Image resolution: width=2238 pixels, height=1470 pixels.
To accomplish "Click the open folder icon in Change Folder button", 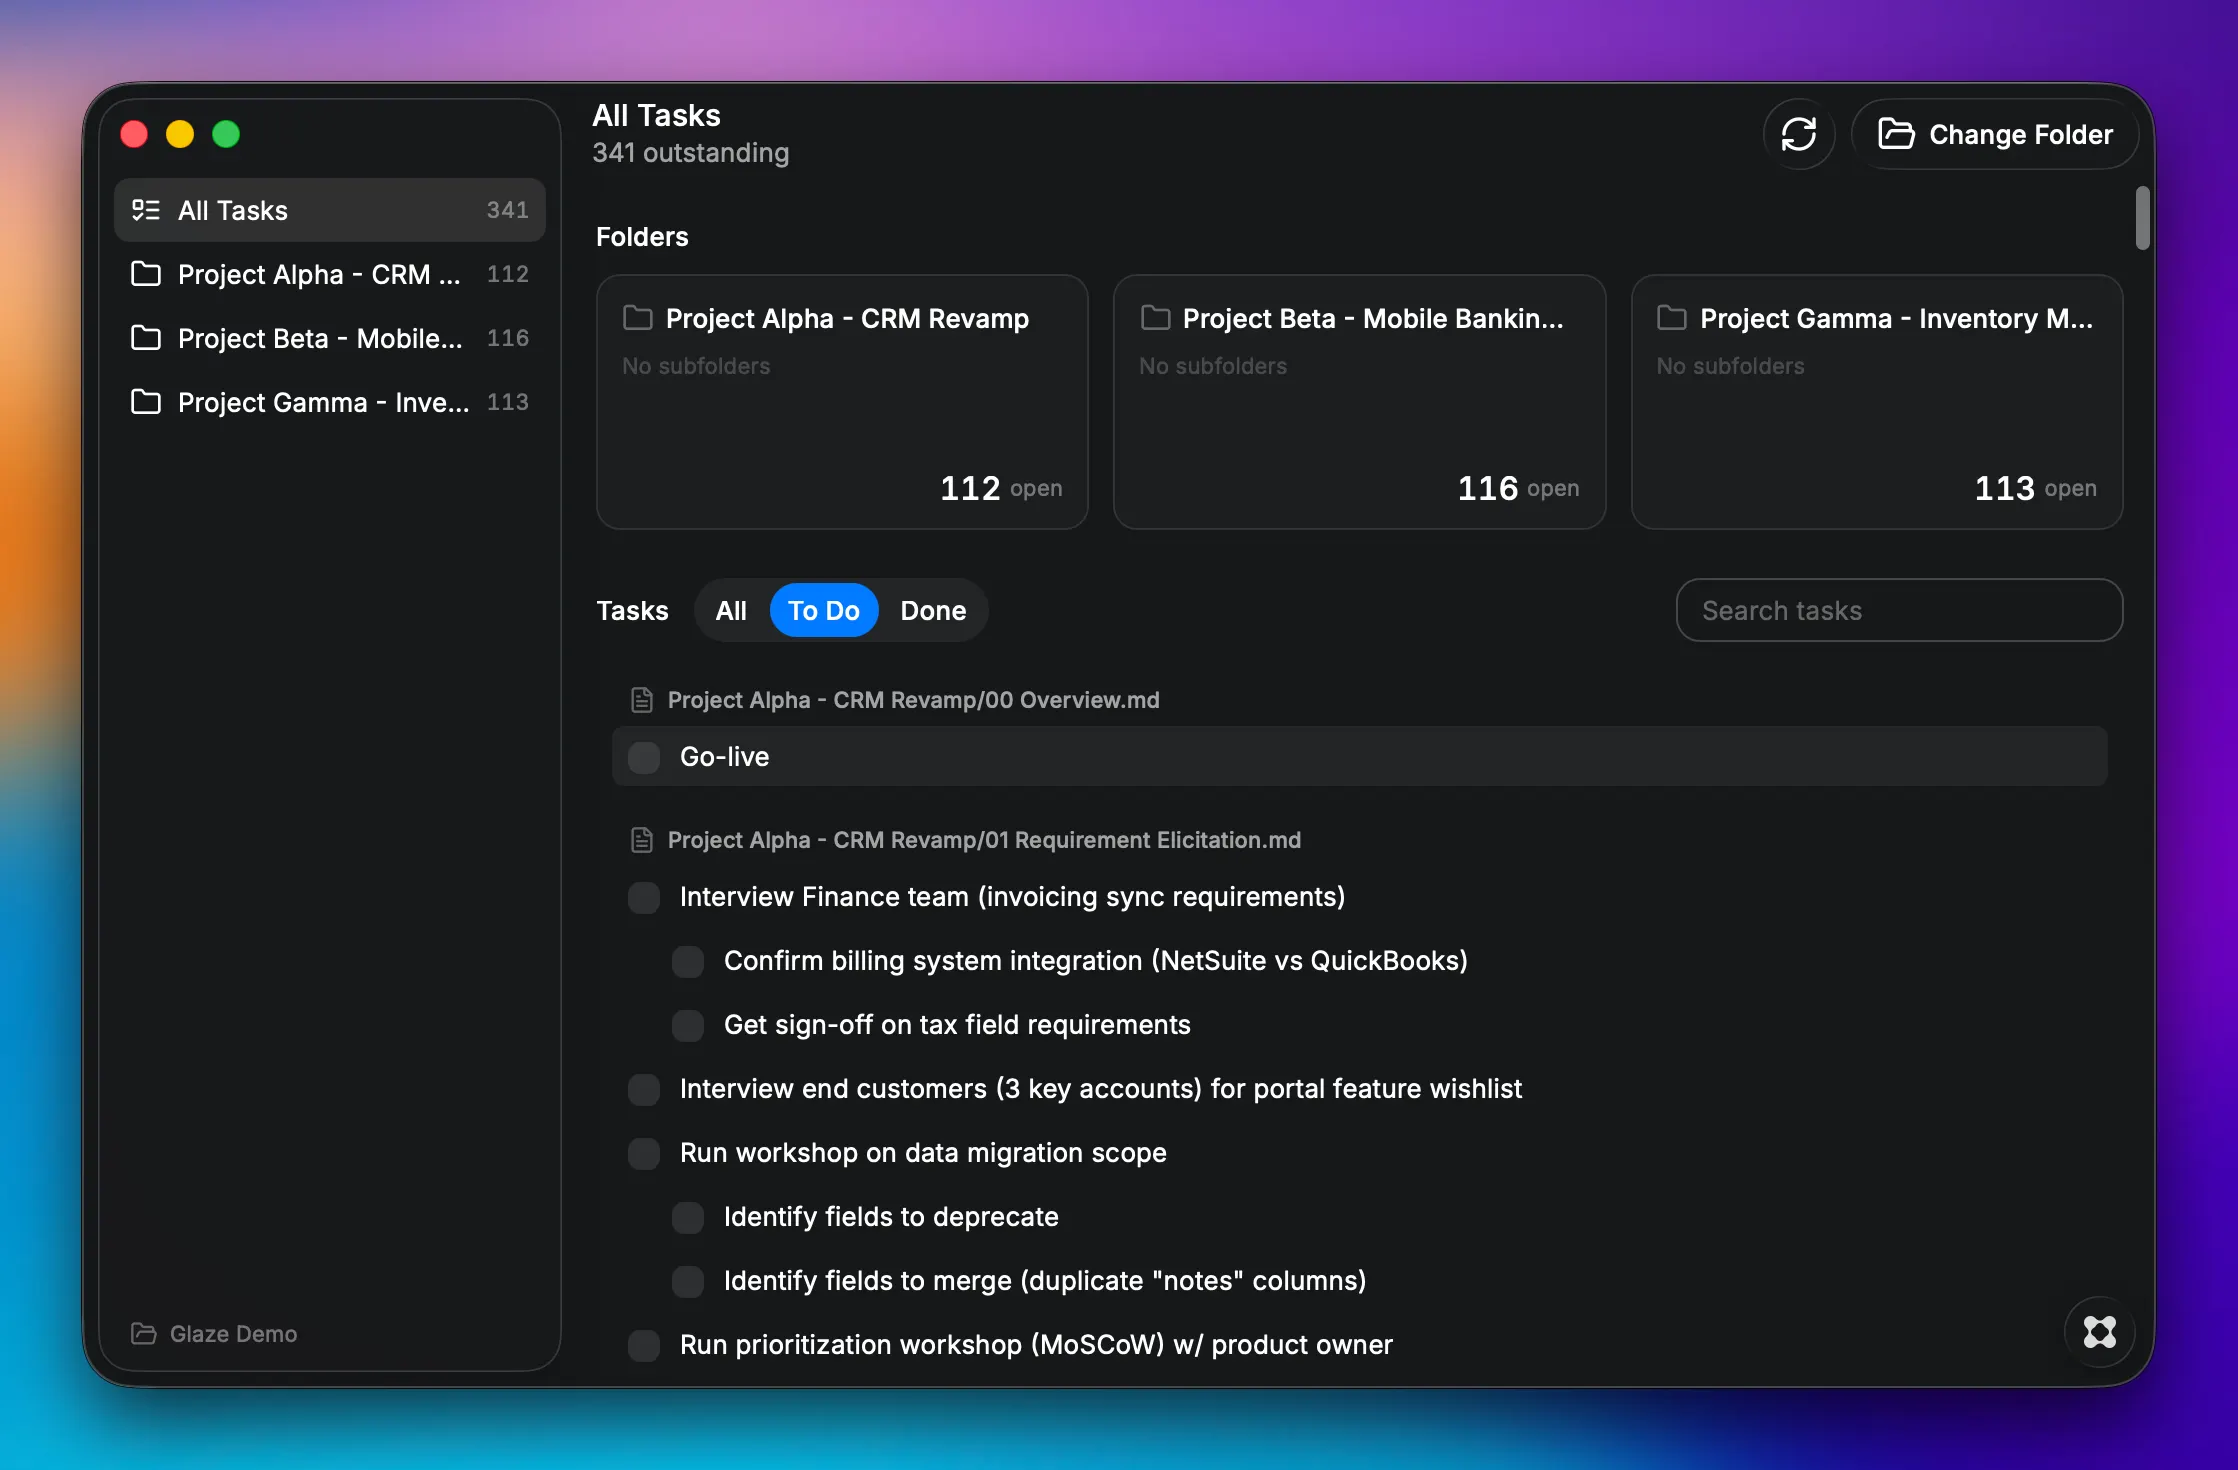I will coord(1896,134).
